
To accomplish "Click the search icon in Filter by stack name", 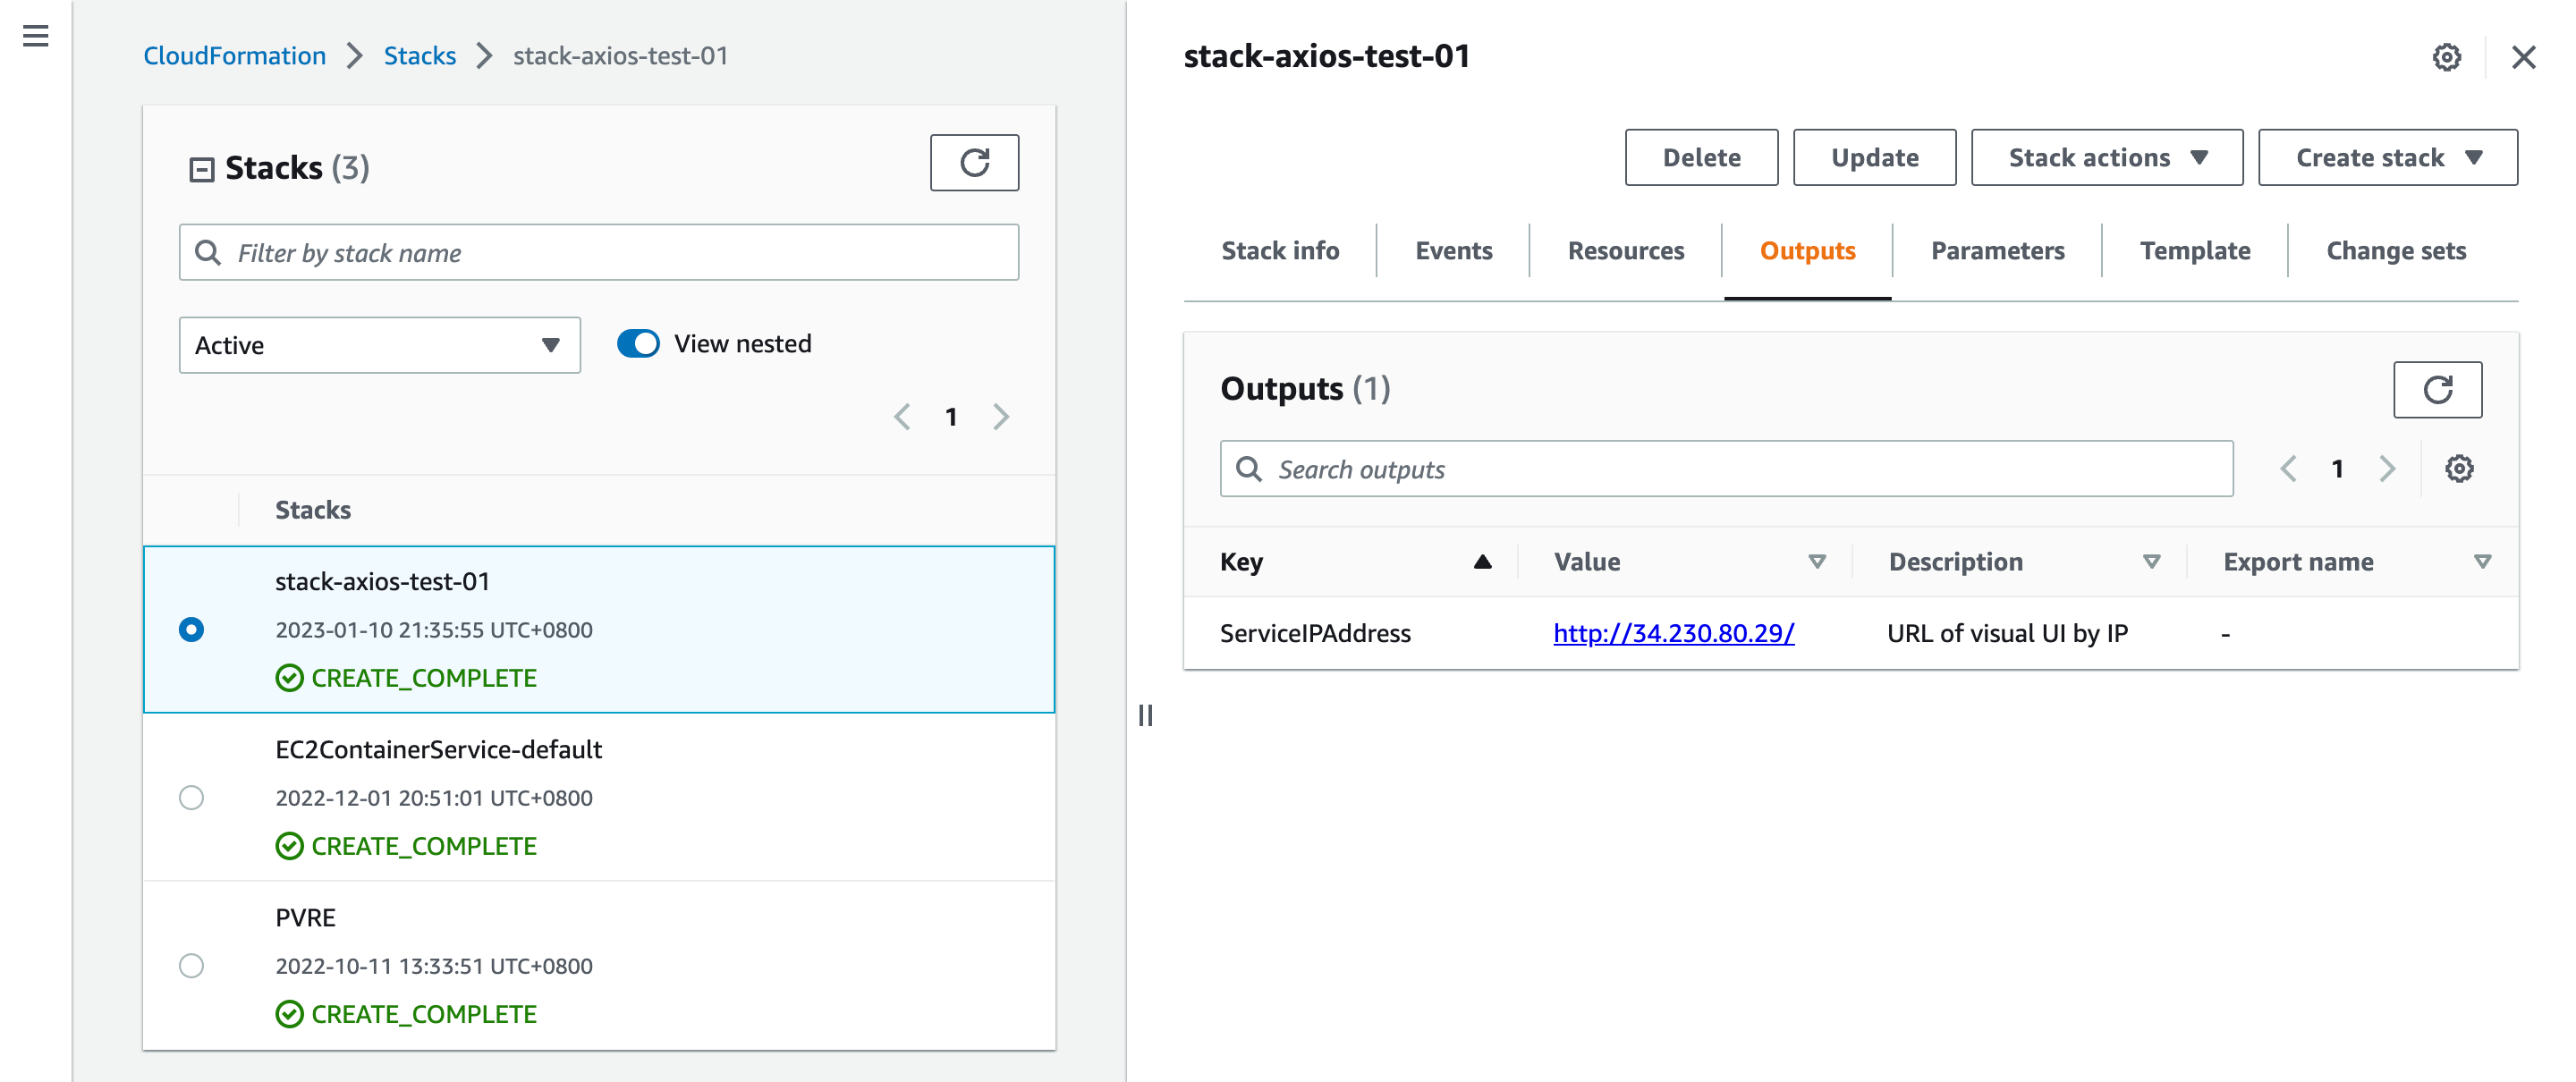I will [x=208, y=253].
